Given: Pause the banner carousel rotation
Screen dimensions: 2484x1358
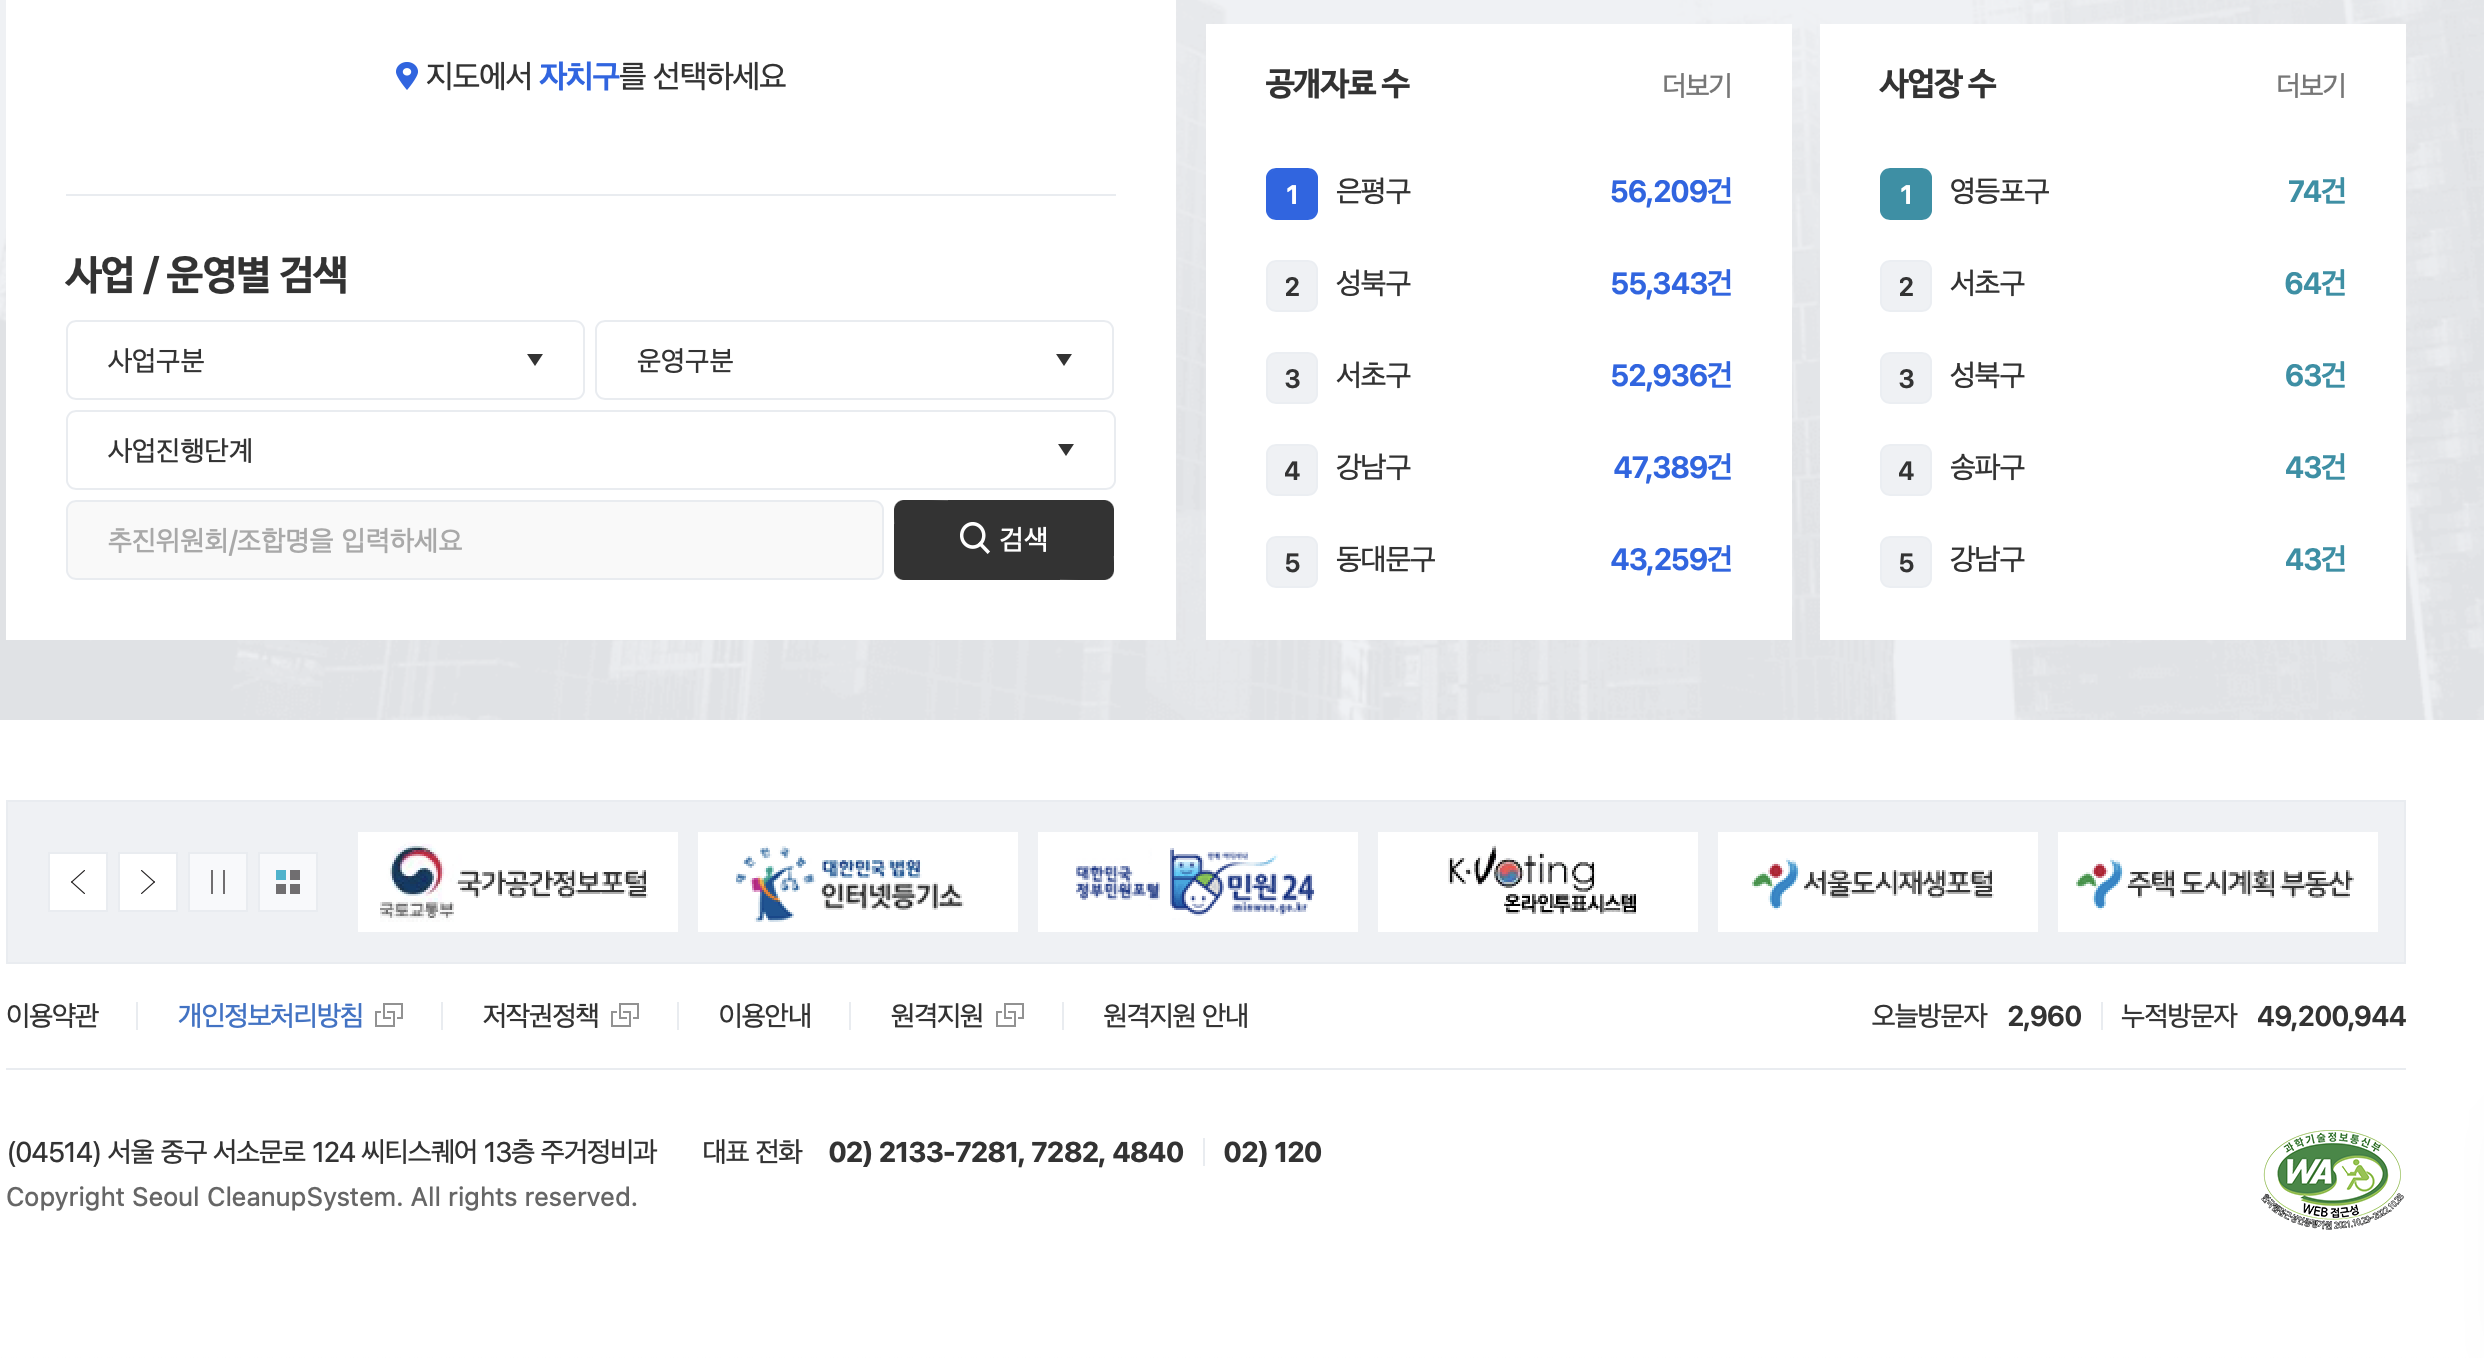Looking at the screenshot, I should point(218,882).
